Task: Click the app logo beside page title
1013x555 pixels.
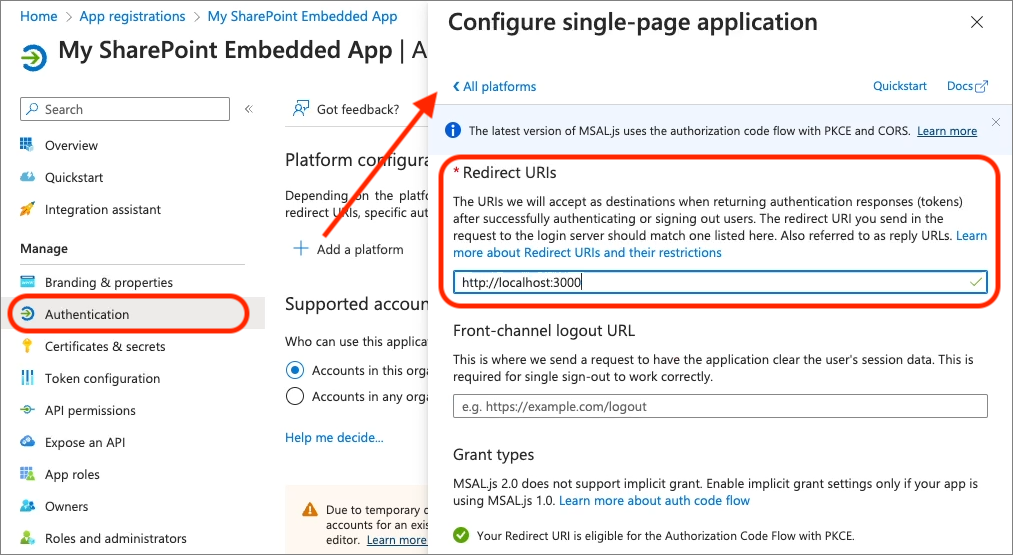Action: [34, 58]
